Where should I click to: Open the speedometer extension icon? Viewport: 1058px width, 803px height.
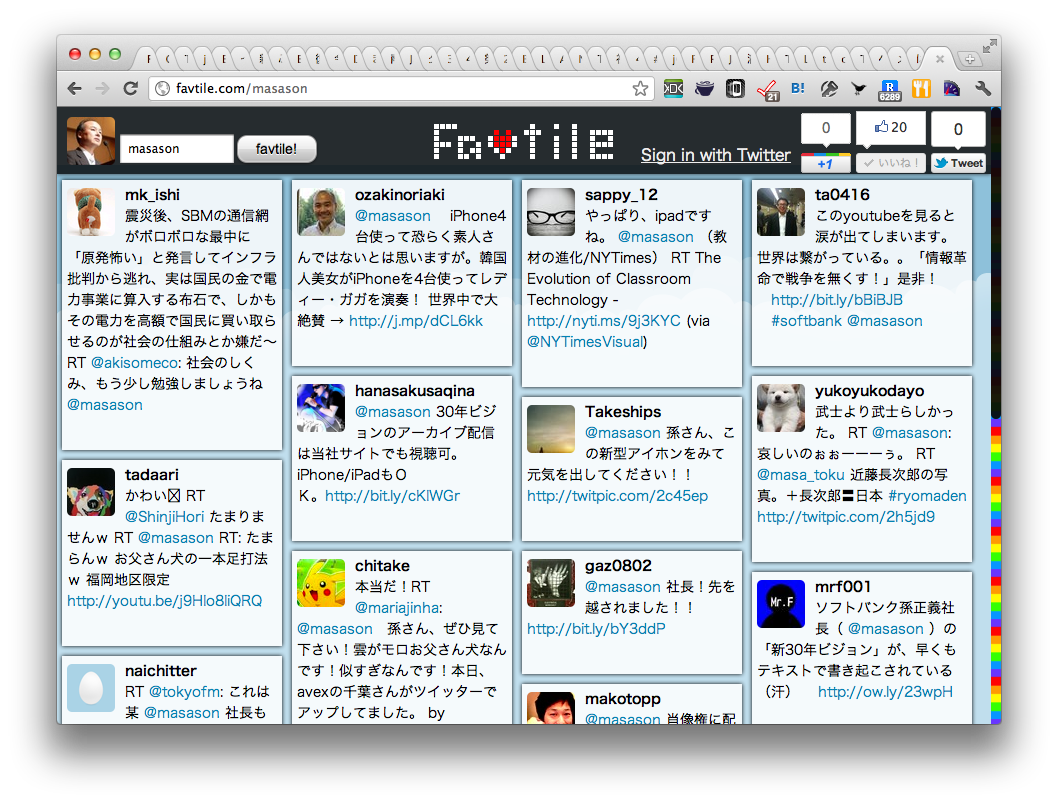point(951,88)
